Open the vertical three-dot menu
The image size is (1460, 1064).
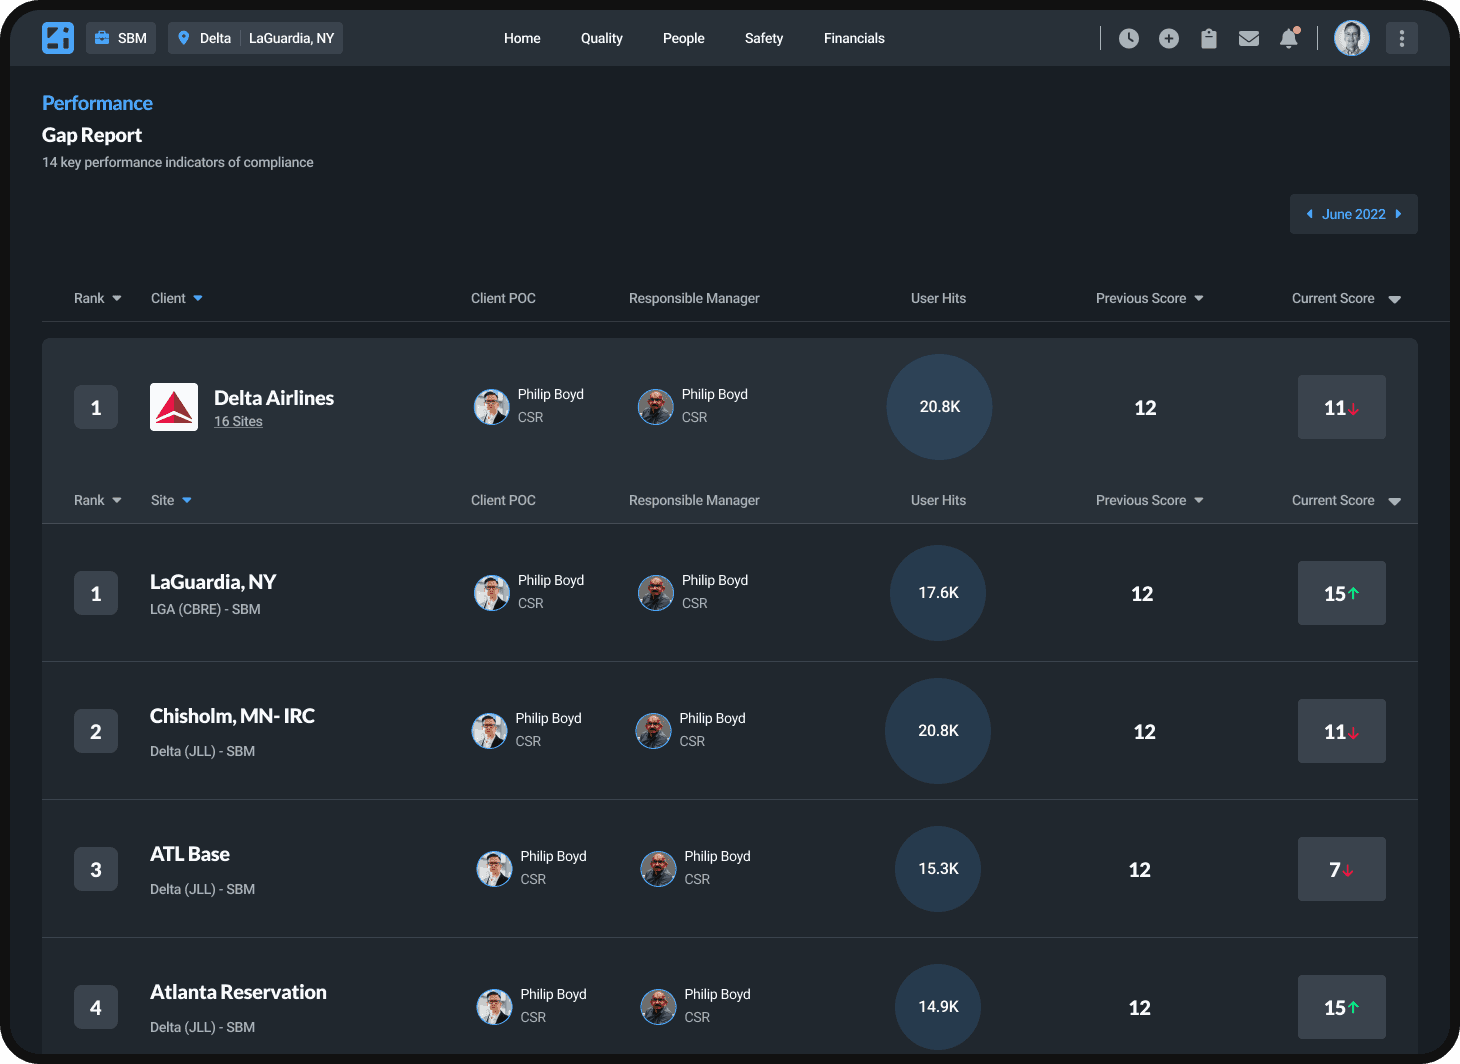(1402, 38)
